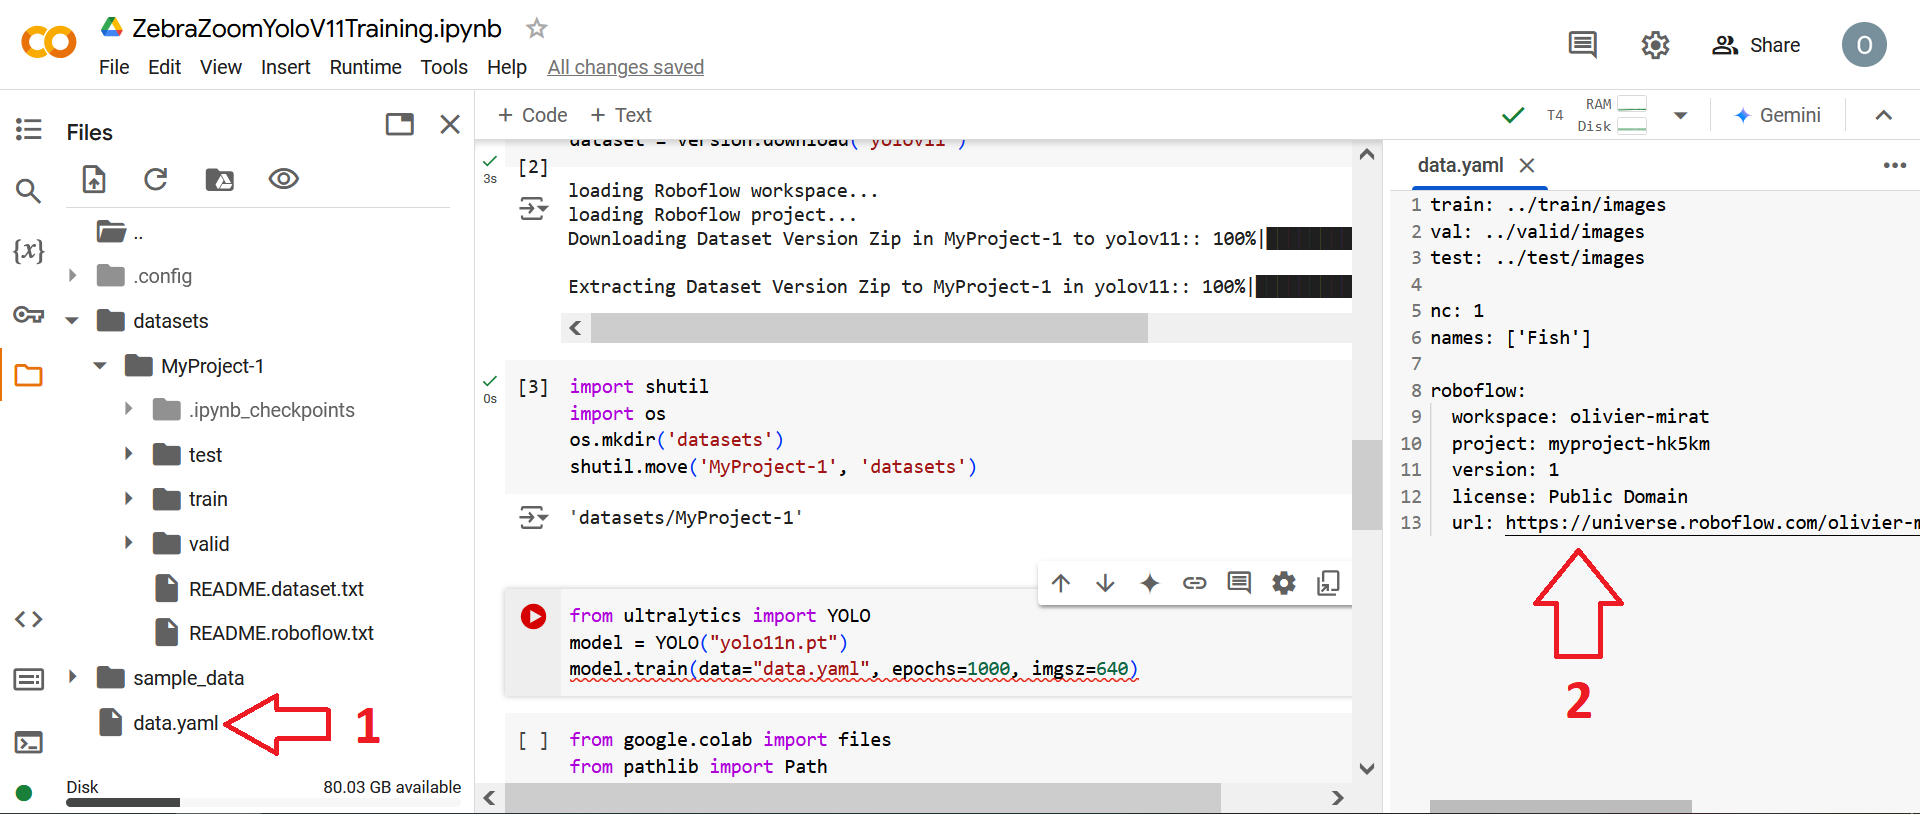Open Gemini assistant
The height and width of the screenshot is (814, 1920).
1778,115
